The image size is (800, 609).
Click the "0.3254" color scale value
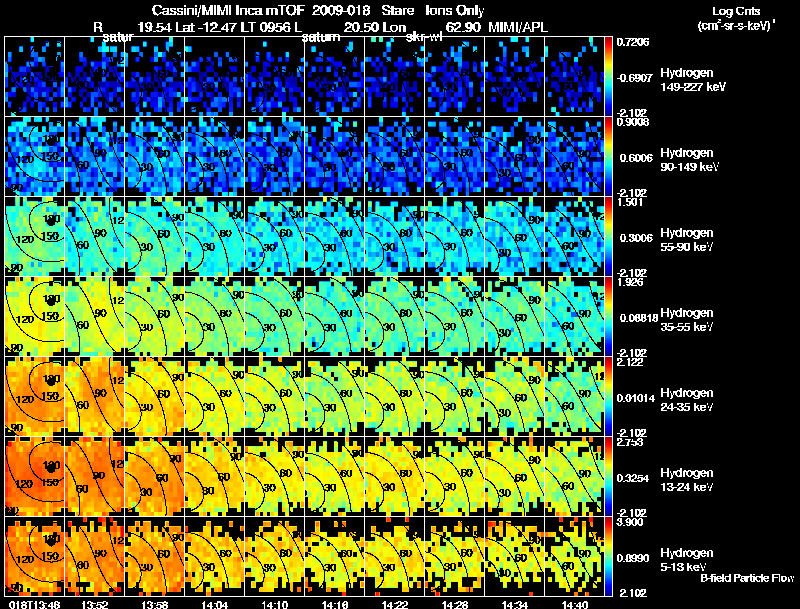pyautogui.click(x=634, y=478)
